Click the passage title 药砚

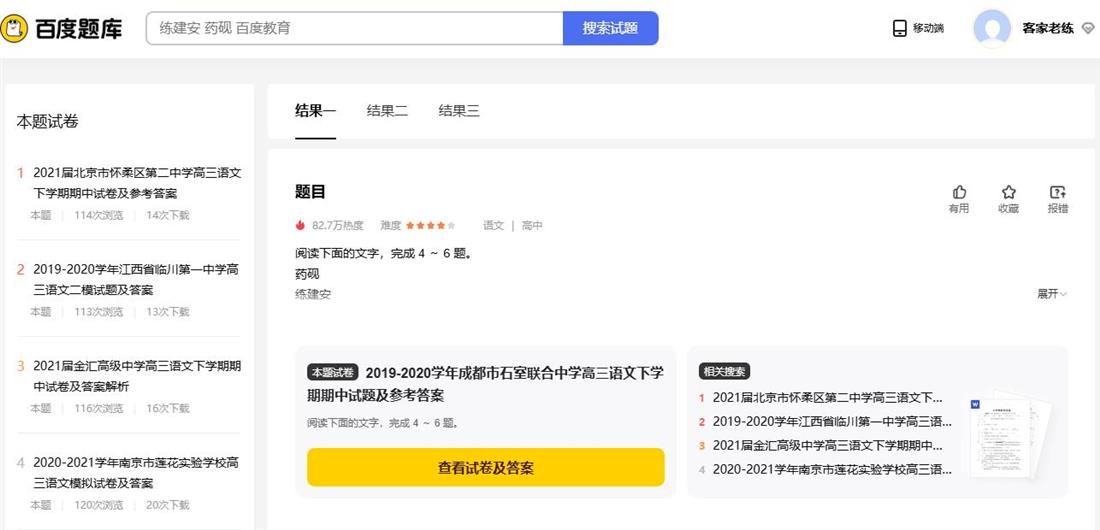307,274
